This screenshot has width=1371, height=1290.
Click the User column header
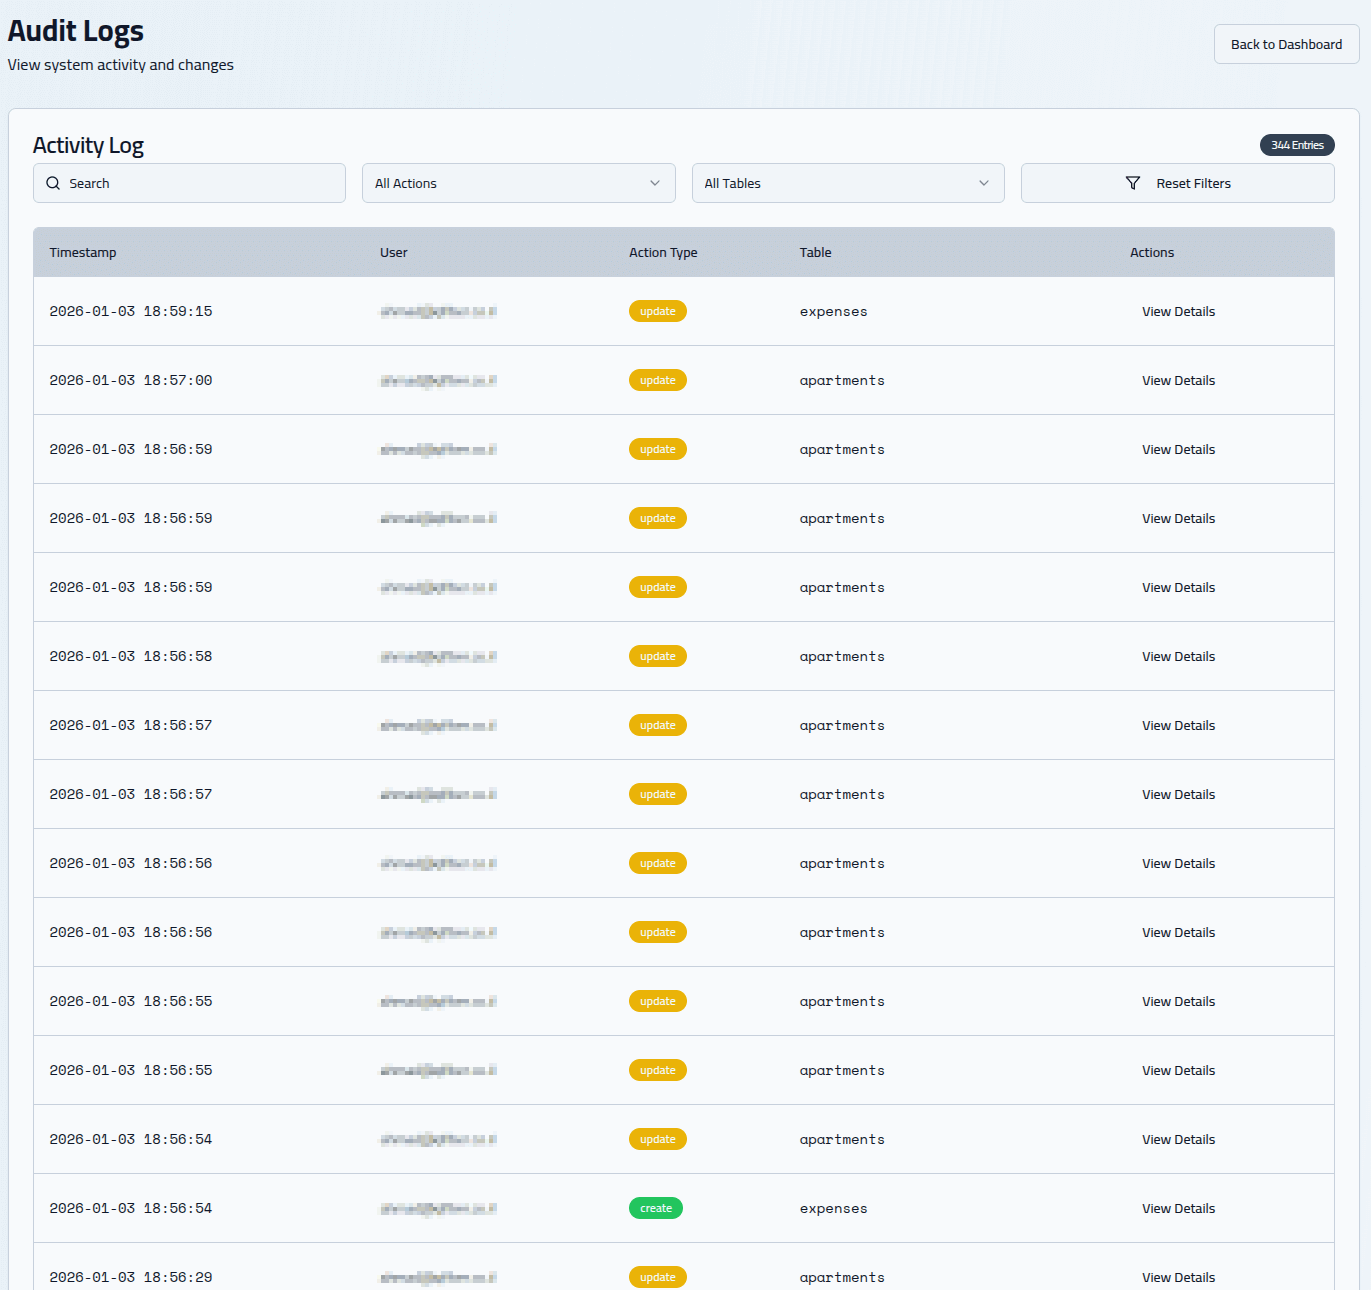[393, 252]
